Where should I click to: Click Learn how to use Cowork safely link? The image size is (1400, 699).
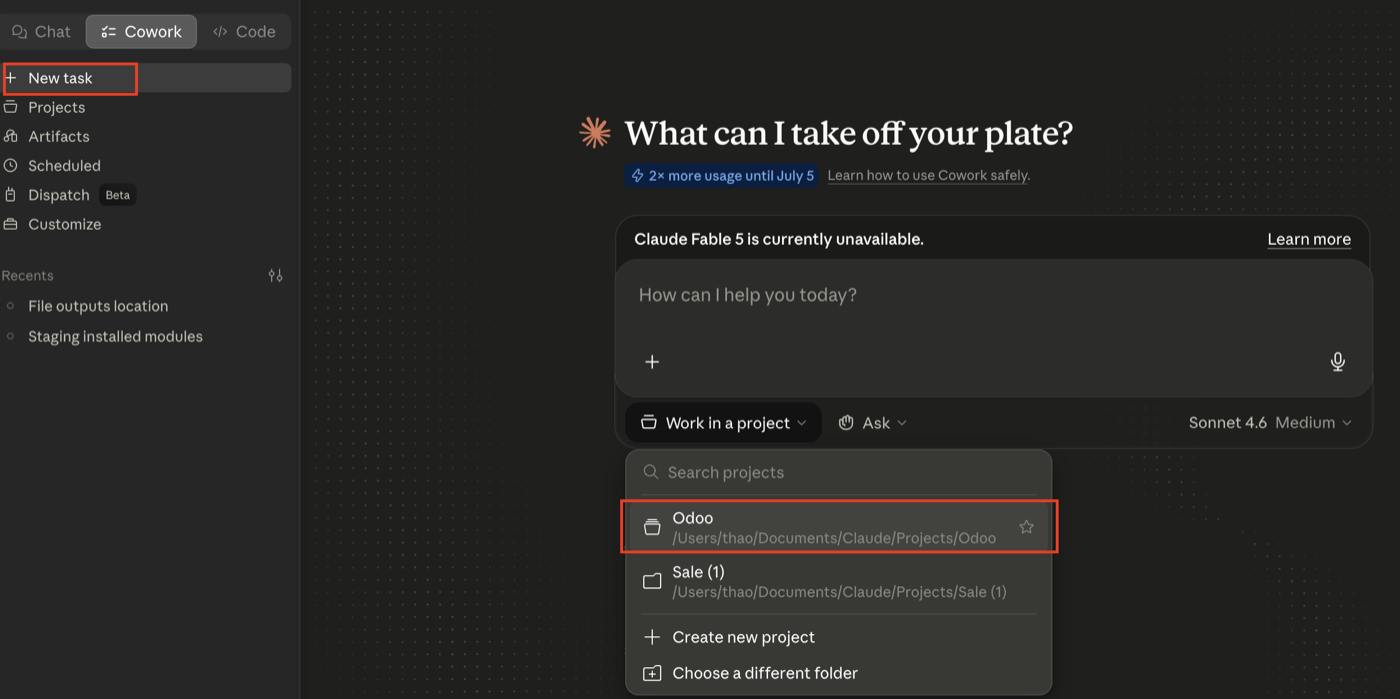[928, 175]
